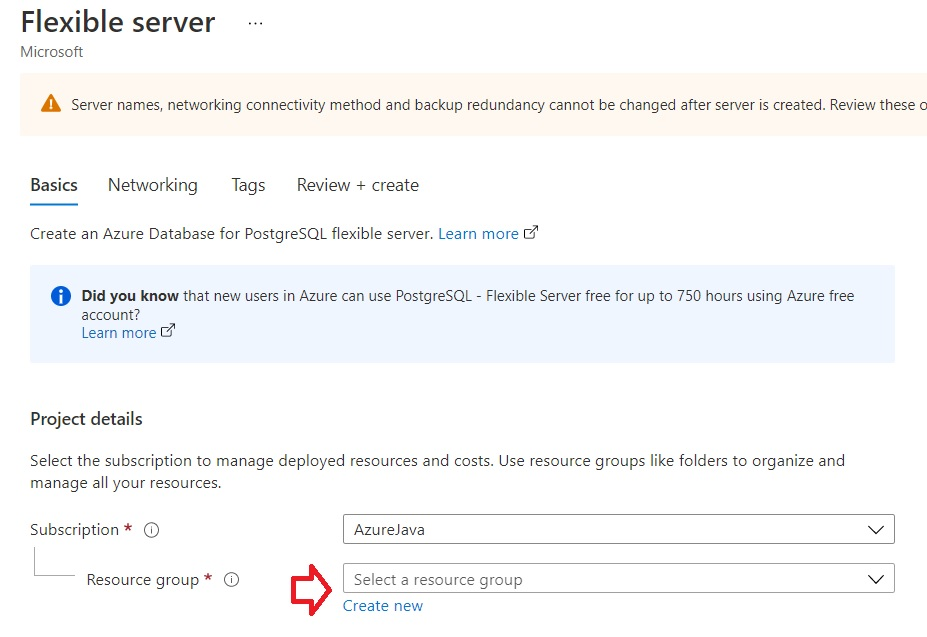
Task: Click the Resource group field label
Action: coord(142,580)
